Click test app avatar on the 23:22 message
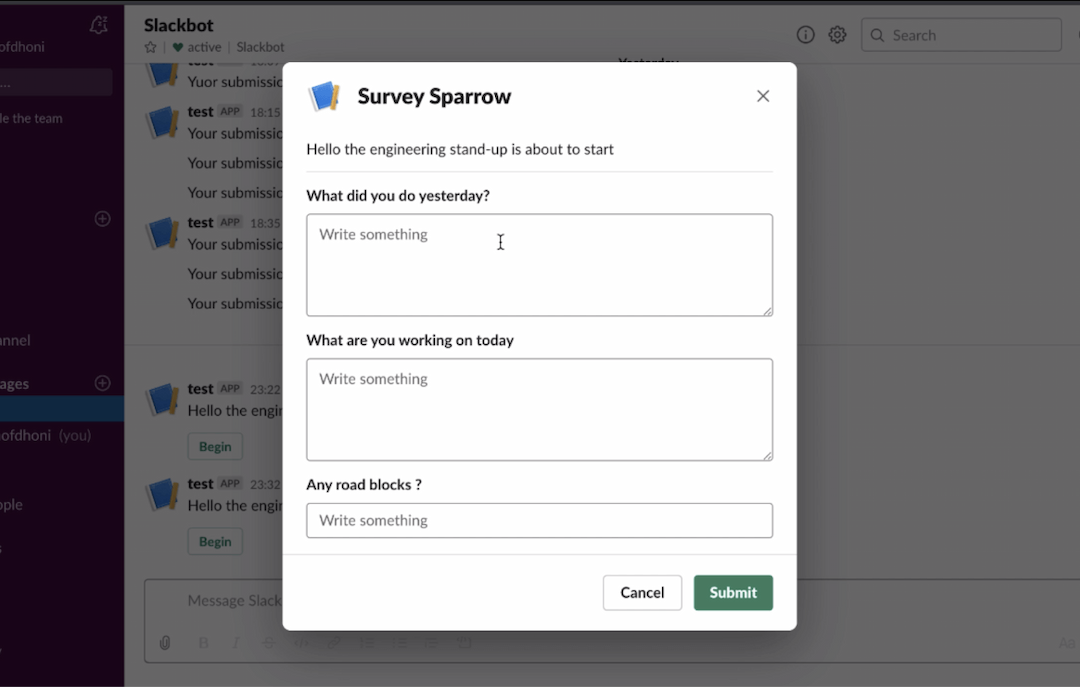The width and height of the screenshot is (1080, 687). pos(163,400)
